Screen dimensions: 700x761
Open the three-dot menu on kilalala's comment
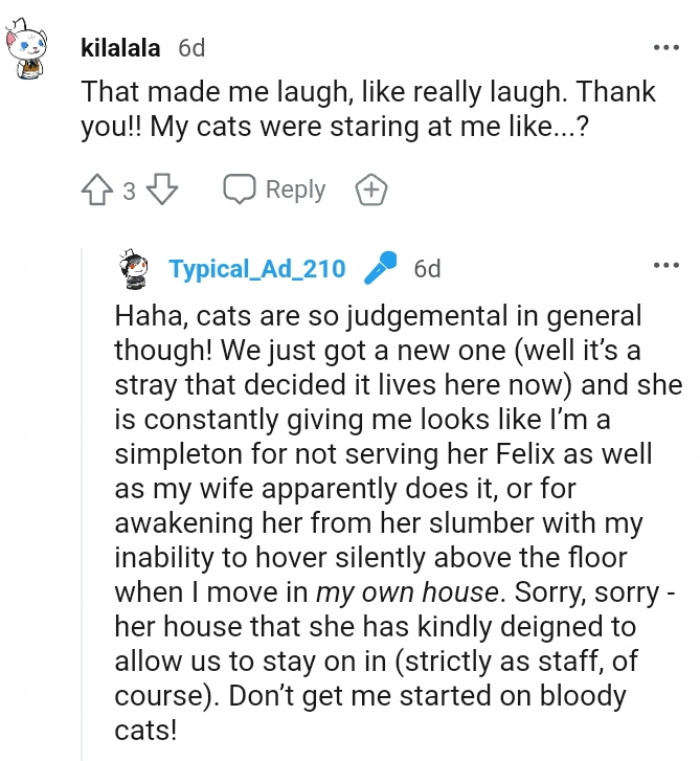tap(665, 47)
